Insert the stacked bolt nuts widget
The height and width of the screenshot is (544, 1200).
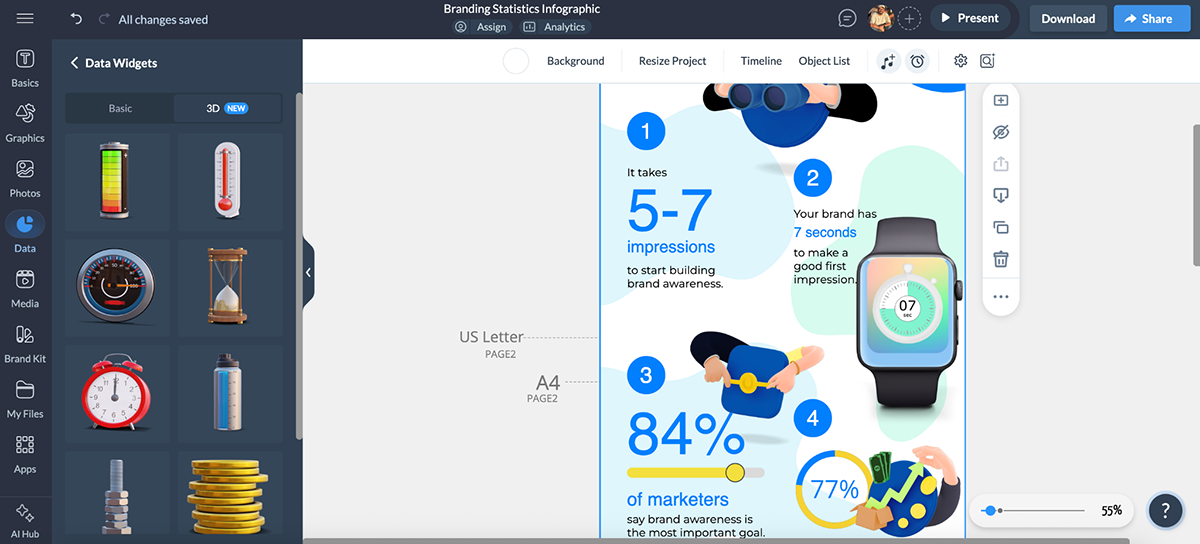[x=117, y=496]
